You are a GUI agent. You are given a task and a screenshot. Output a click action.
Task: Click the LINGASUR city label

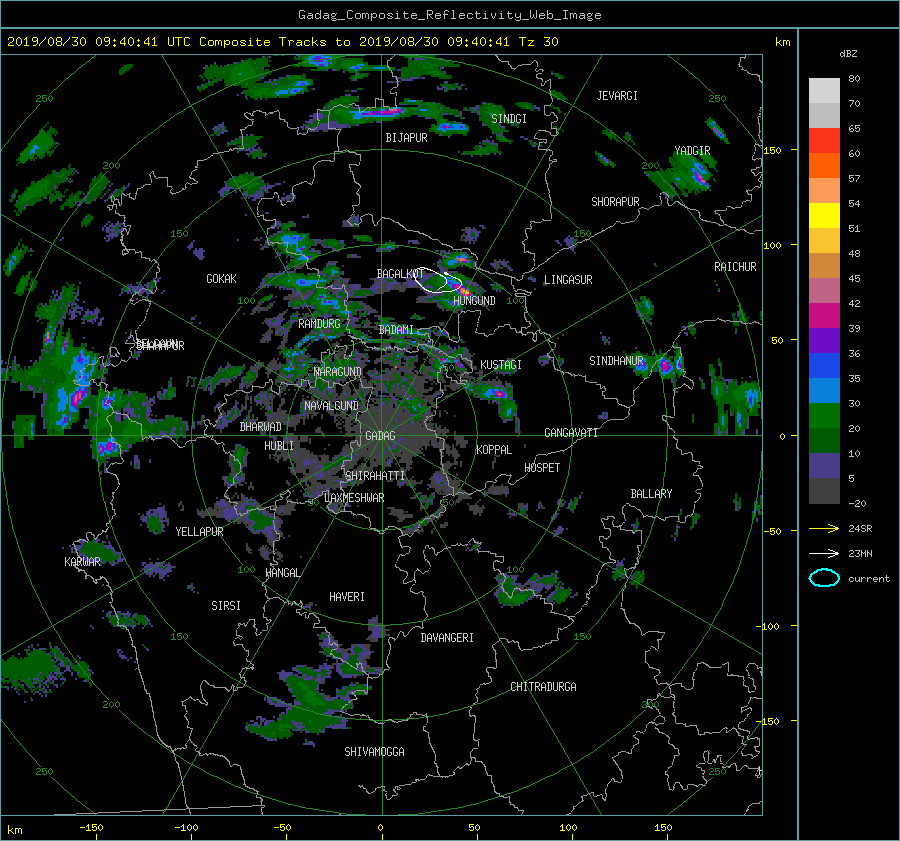568,280
